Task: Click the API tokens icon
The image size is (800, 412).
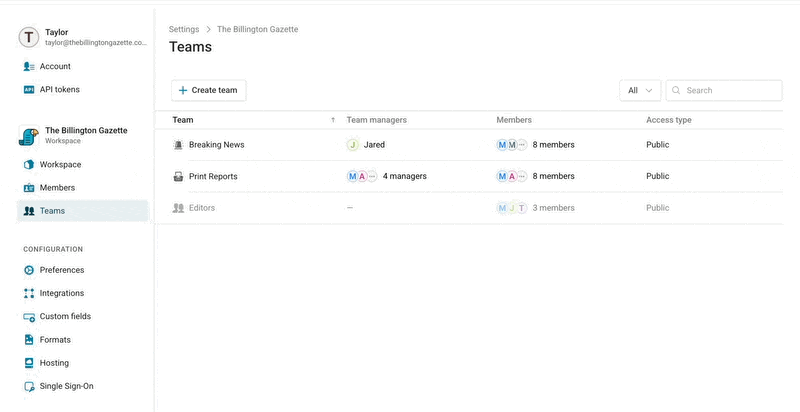Action: click(x=29, y=90)
